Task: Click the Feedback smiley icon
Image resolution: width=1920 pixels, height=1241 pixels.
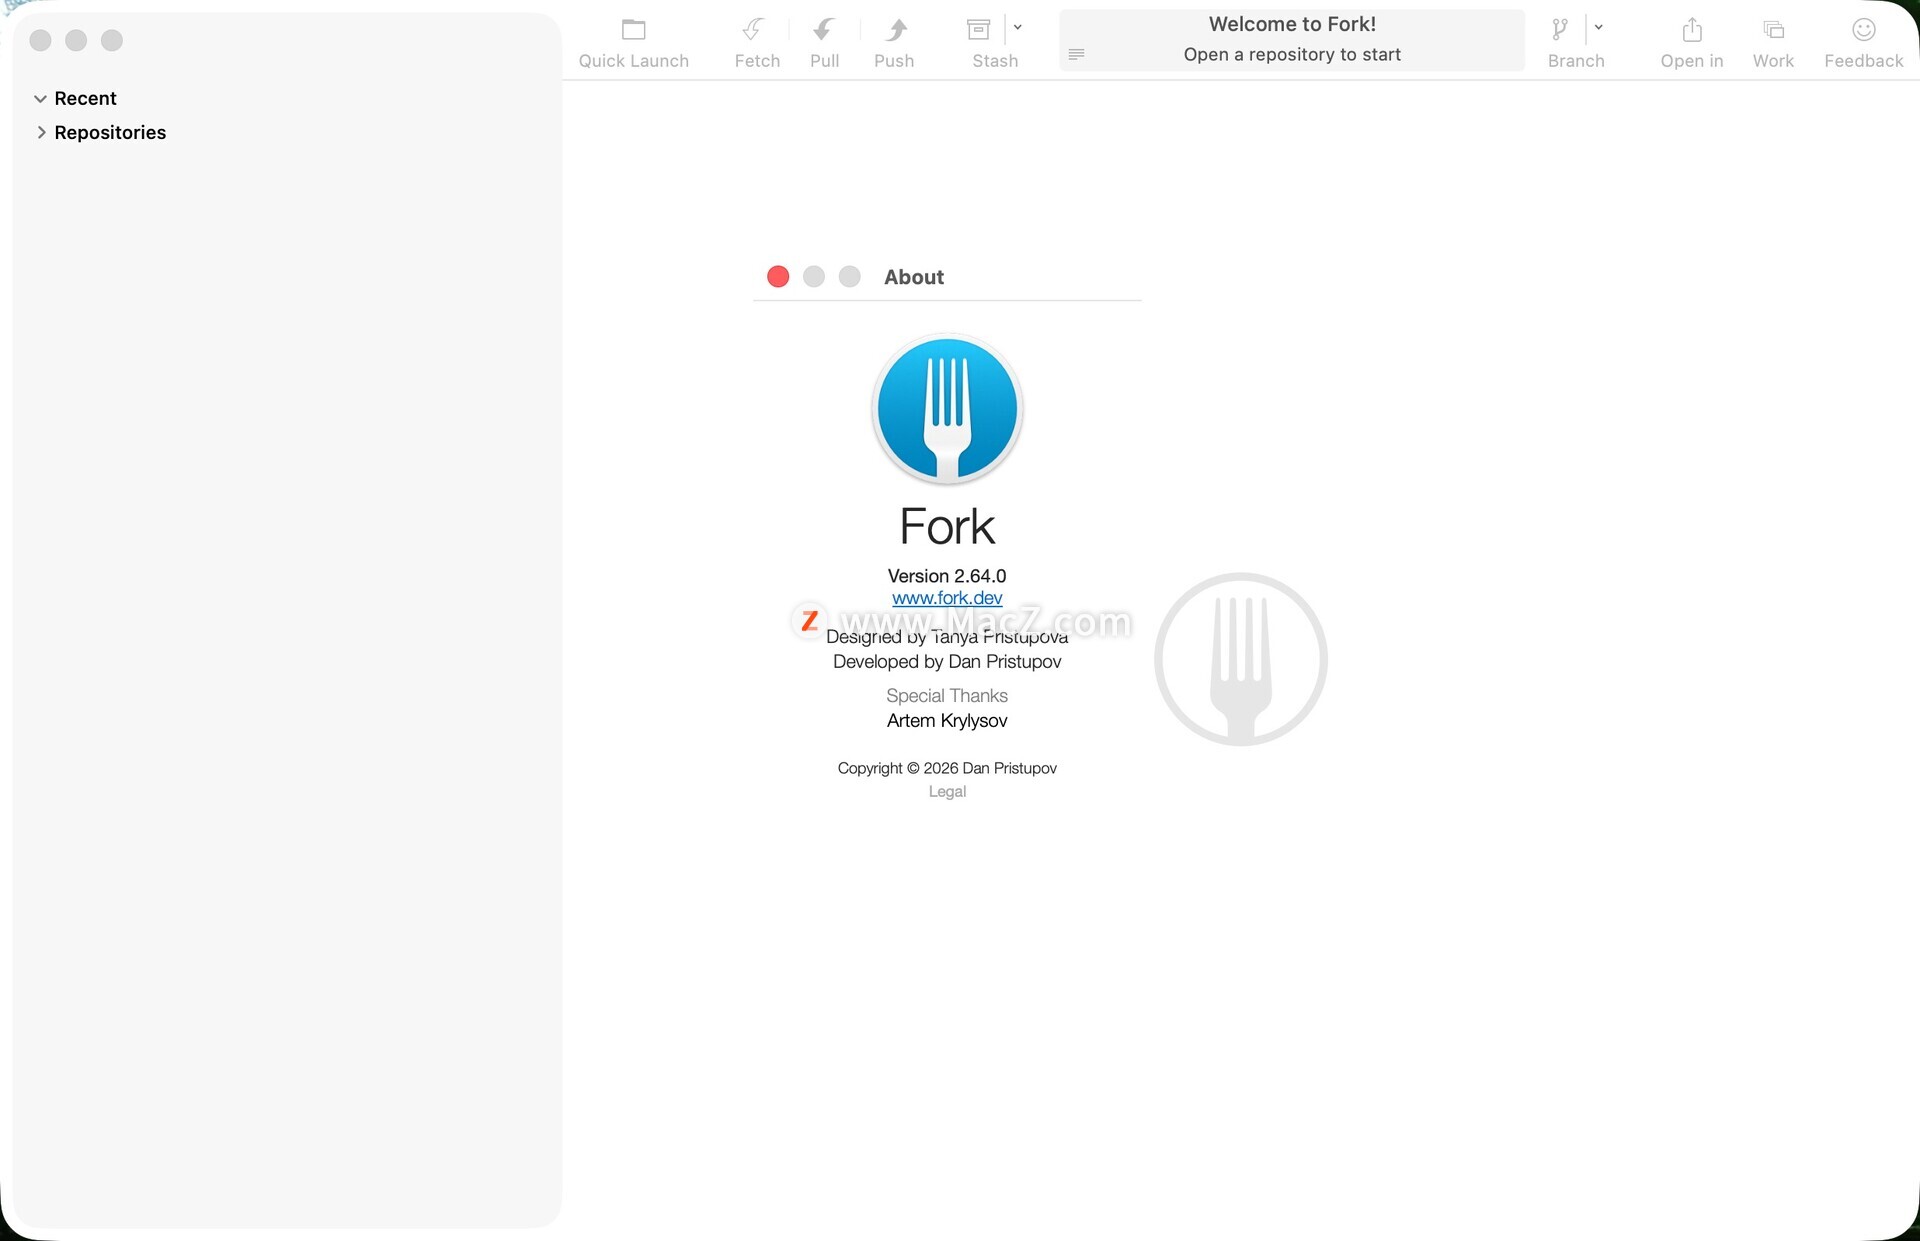Action: pyautogui.click(x=1863, y=30)
